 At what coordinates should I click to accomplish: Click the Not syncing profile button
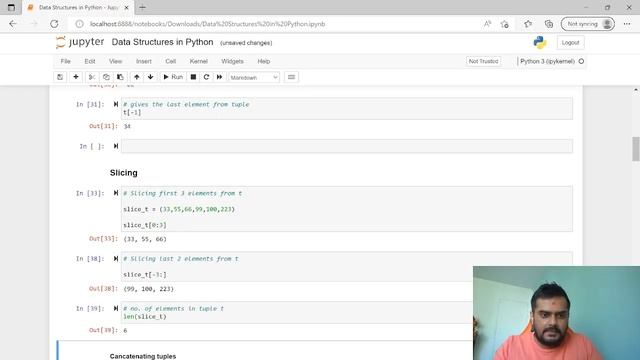point(588,24)
